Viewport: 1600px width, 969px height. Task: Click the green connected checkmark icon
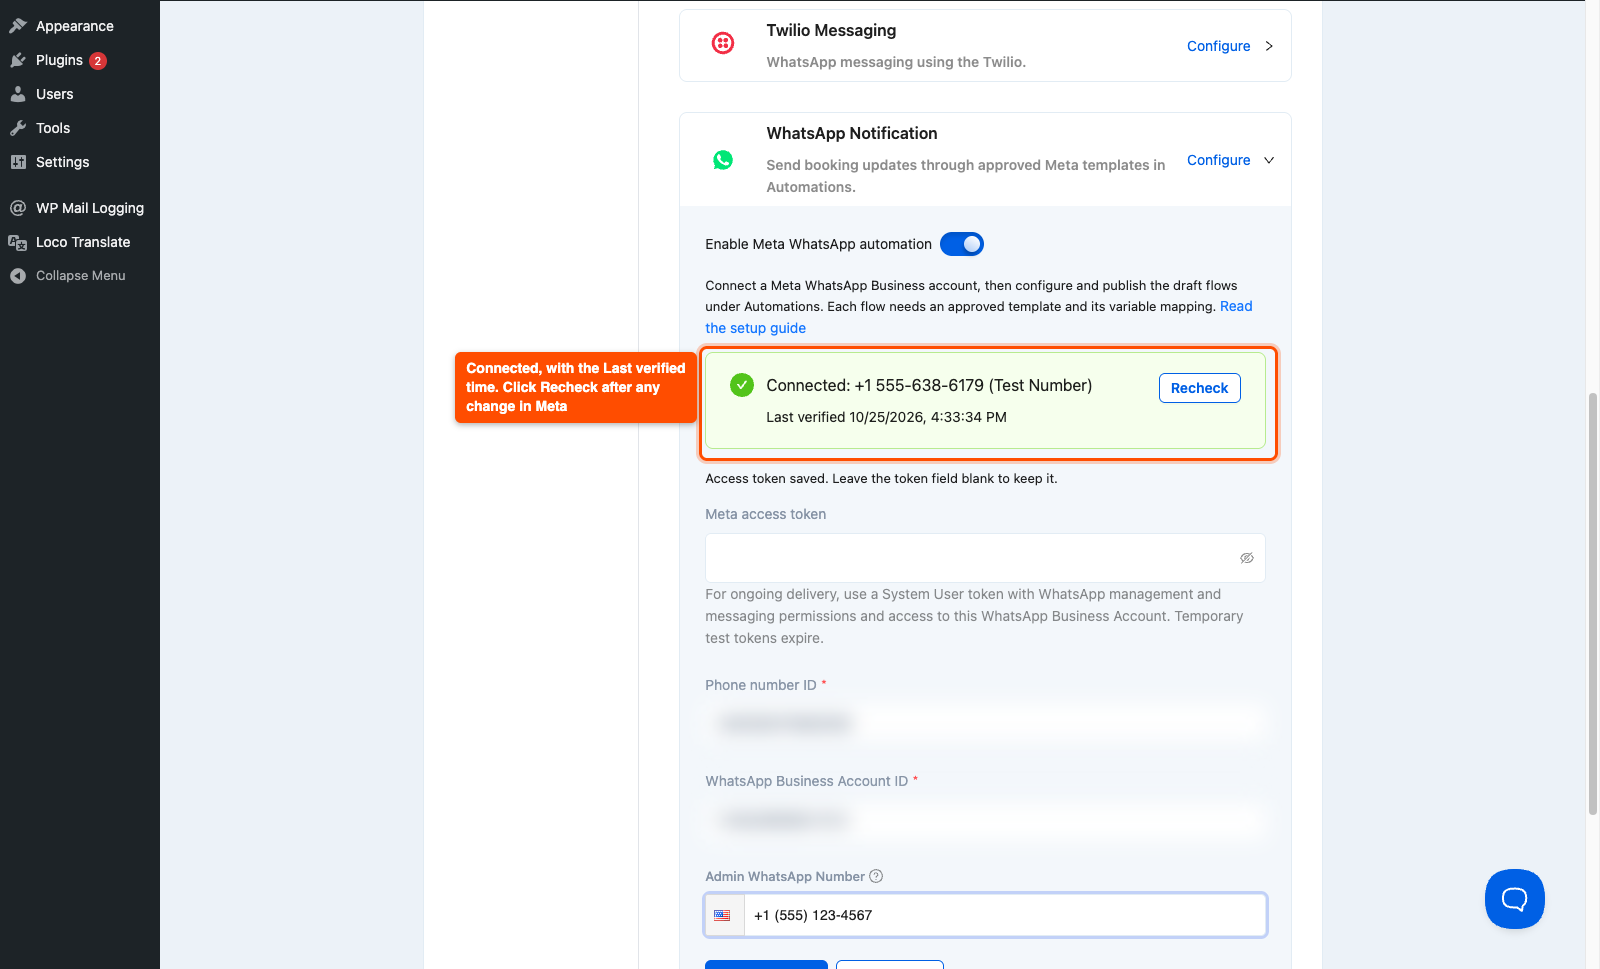click(742, 385)
